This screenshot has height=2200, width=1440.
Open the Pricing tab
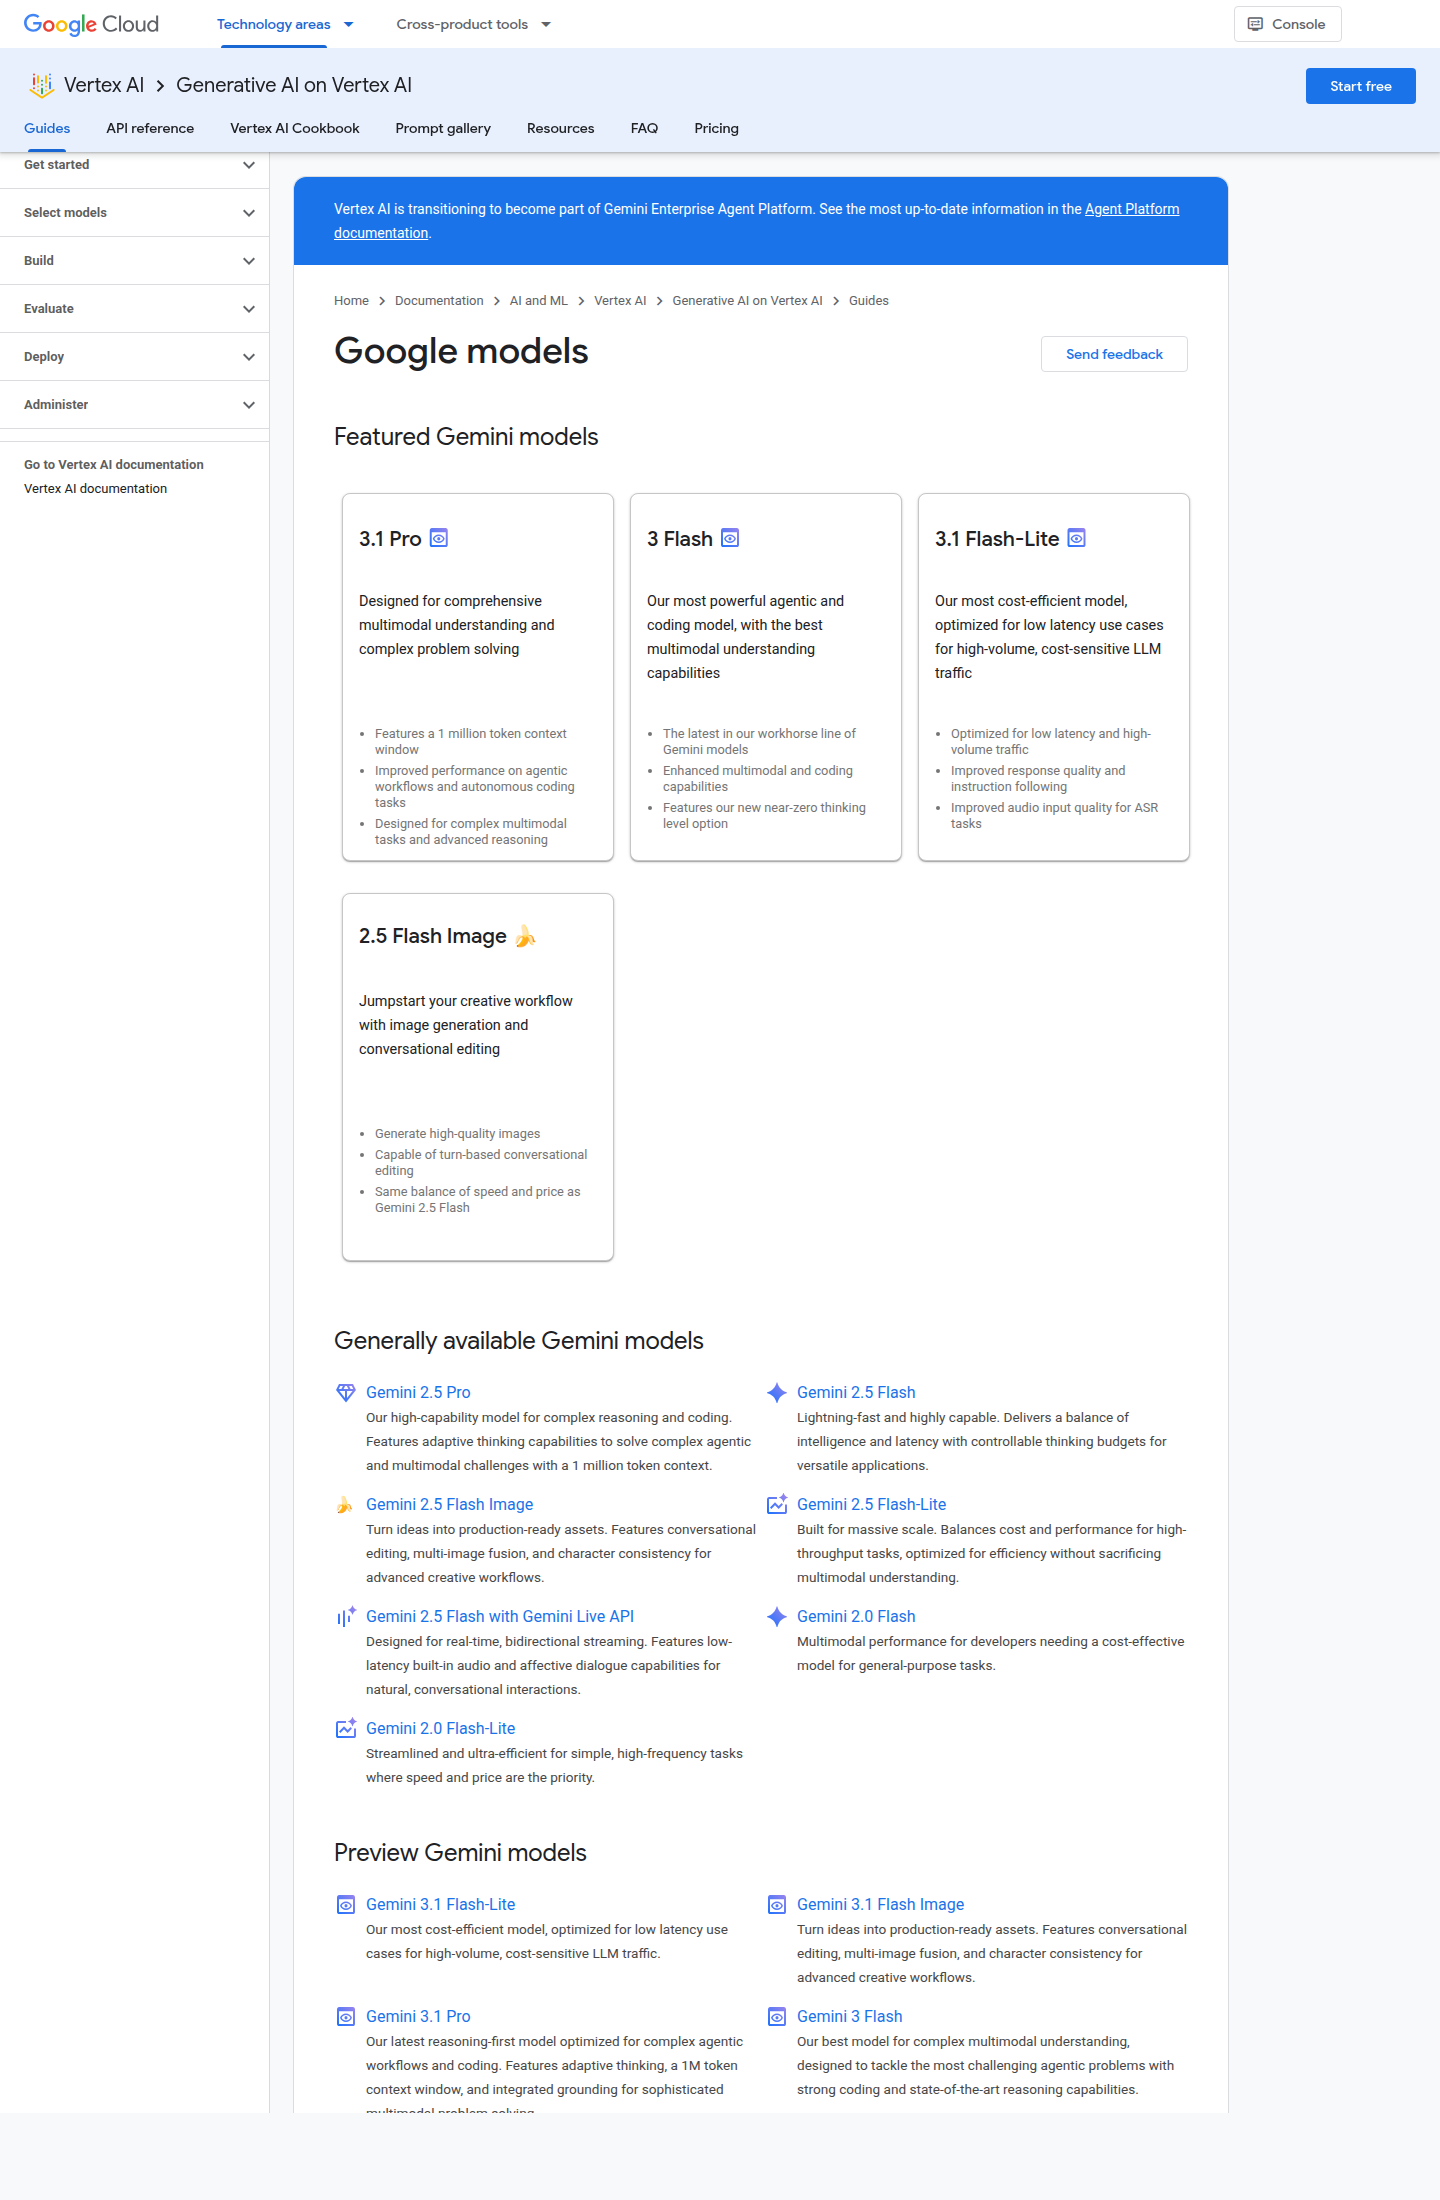coord(716,128)
